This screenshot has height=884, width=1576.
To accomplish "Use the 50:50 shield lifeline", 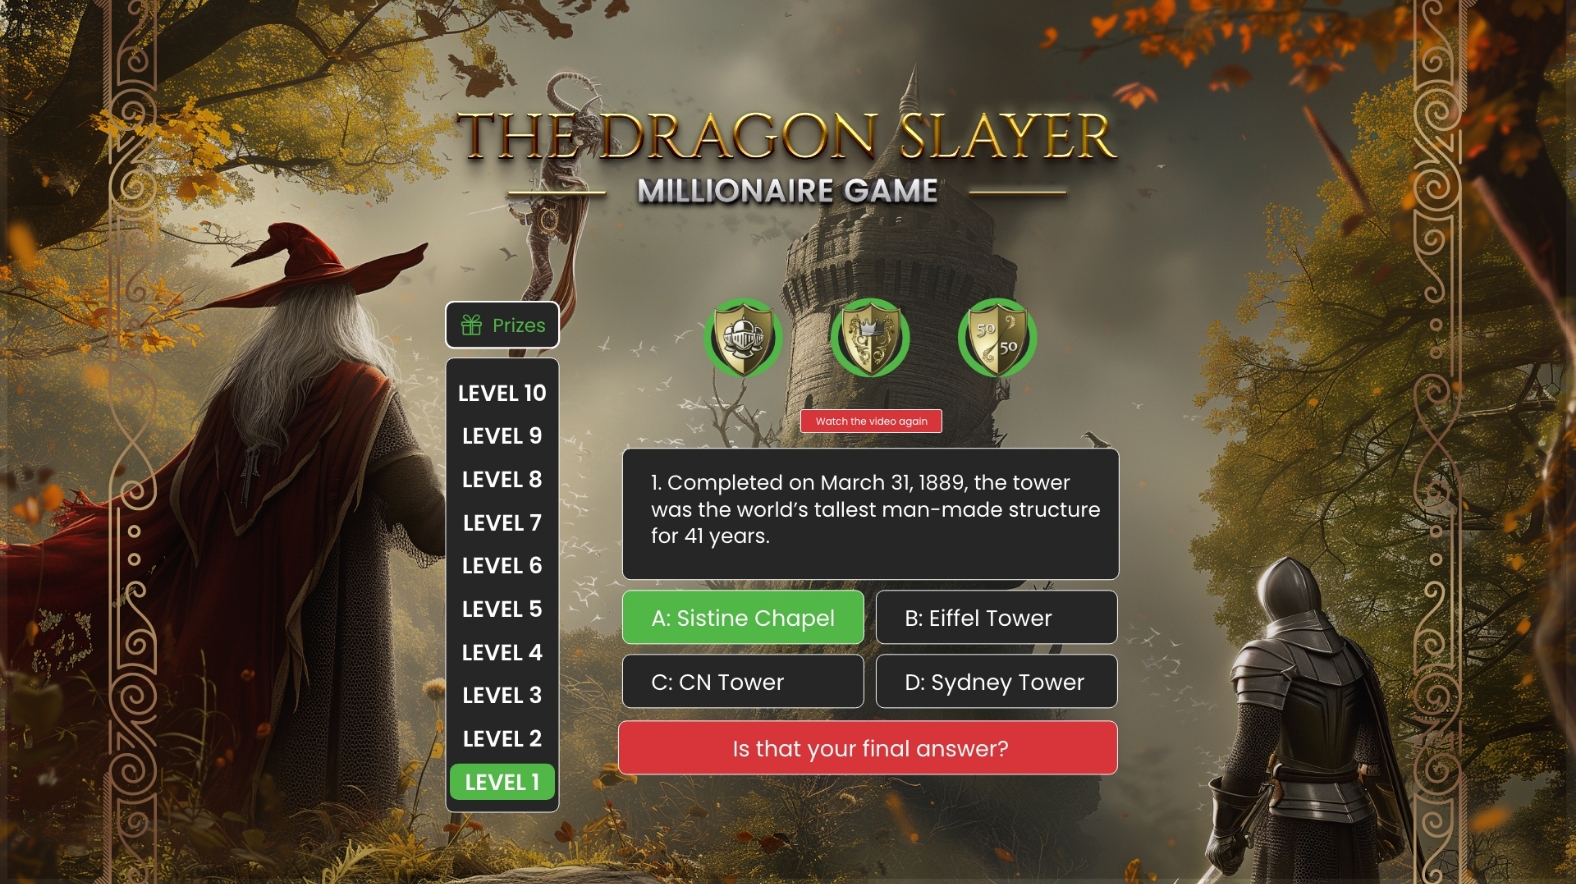I will click(x=997, y=339).
